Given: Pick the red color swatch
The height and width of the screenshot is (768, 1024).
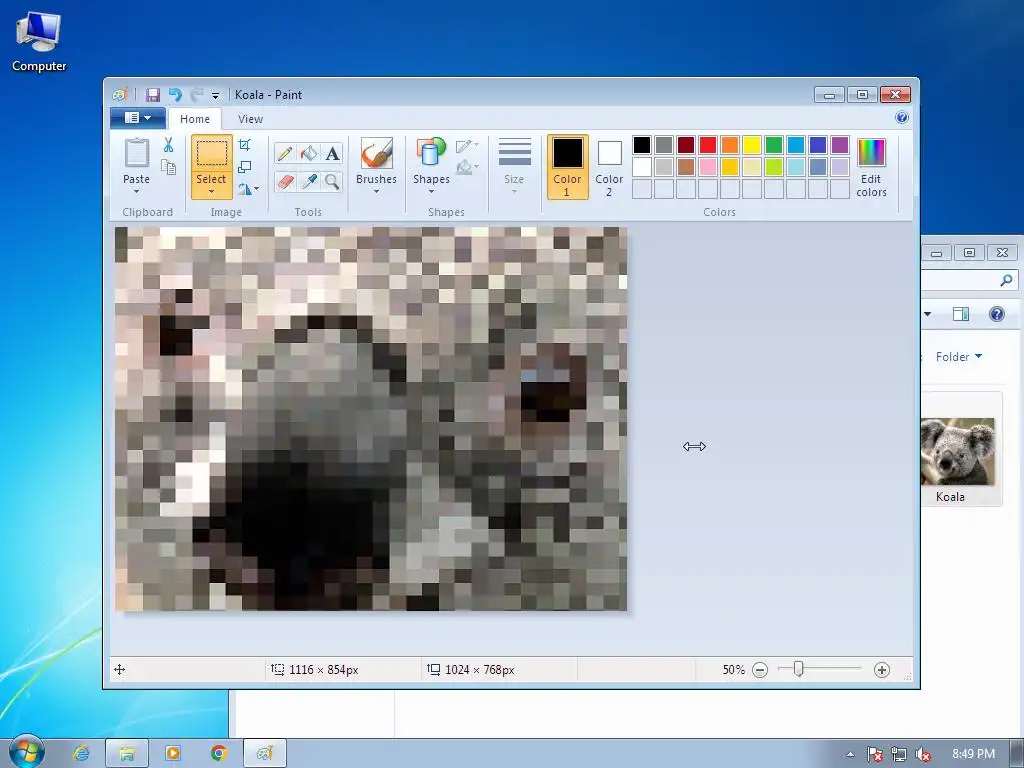Looking at the screenshot, I should [x=708, y=145].
